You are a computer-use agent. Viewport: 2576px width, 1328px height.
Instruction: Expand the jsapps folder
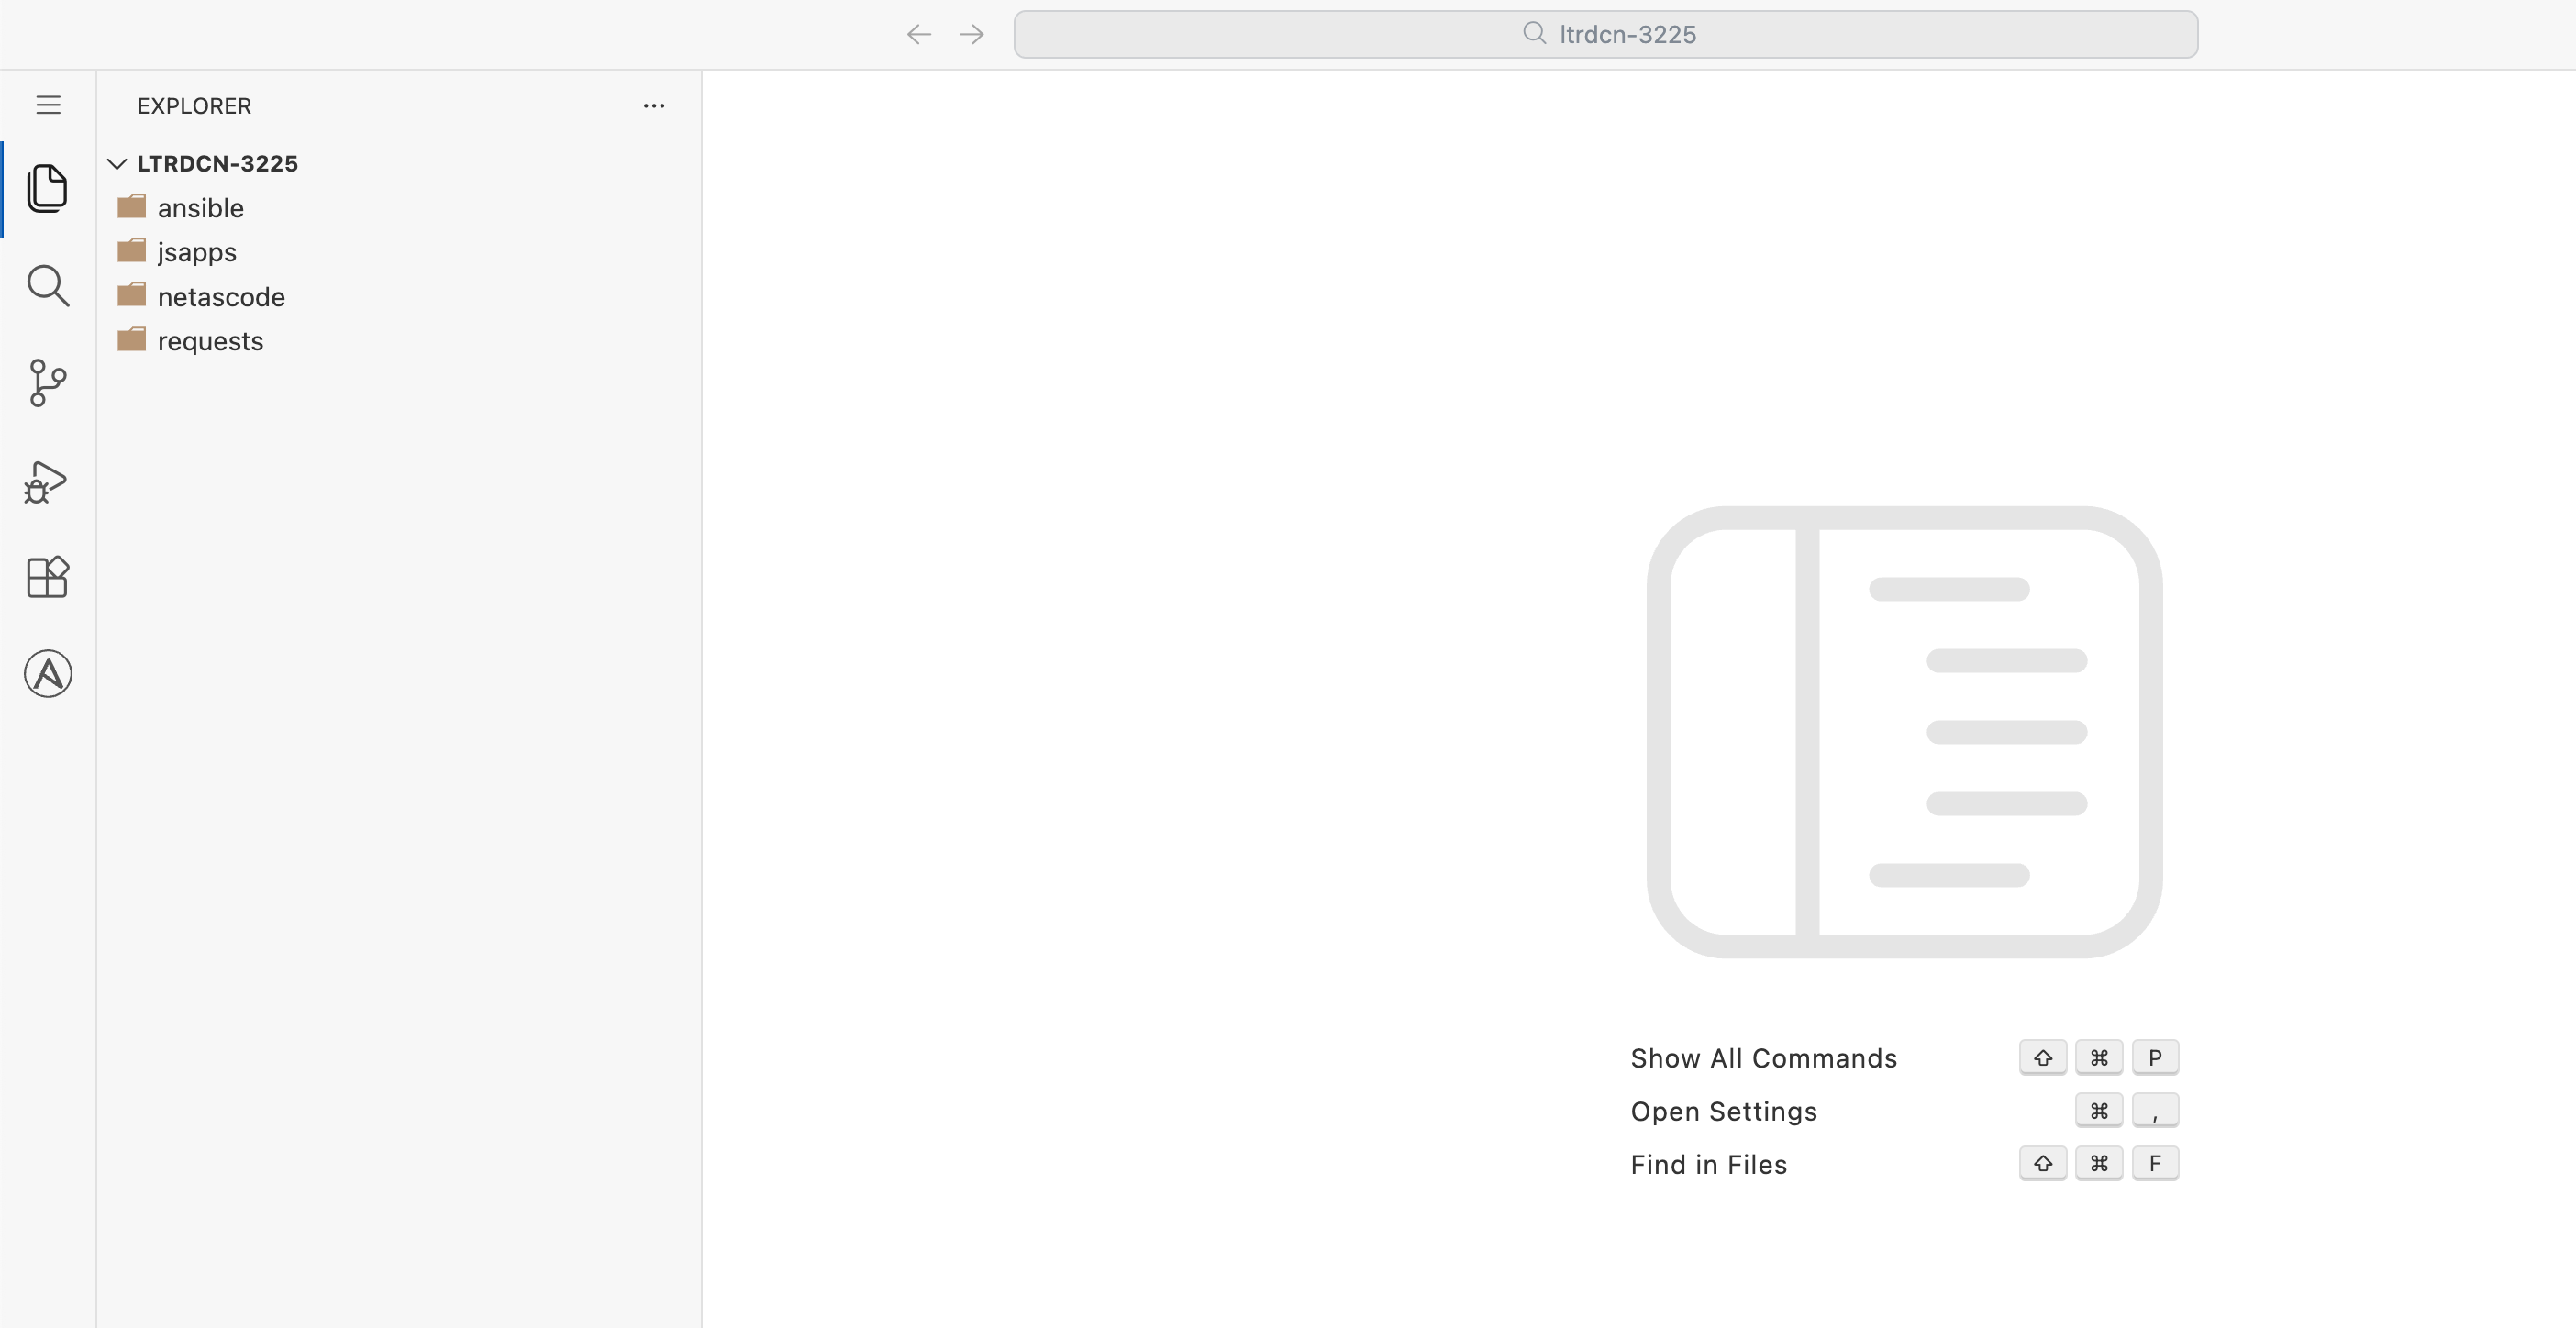pyautogui.click(x=197, y=252)
